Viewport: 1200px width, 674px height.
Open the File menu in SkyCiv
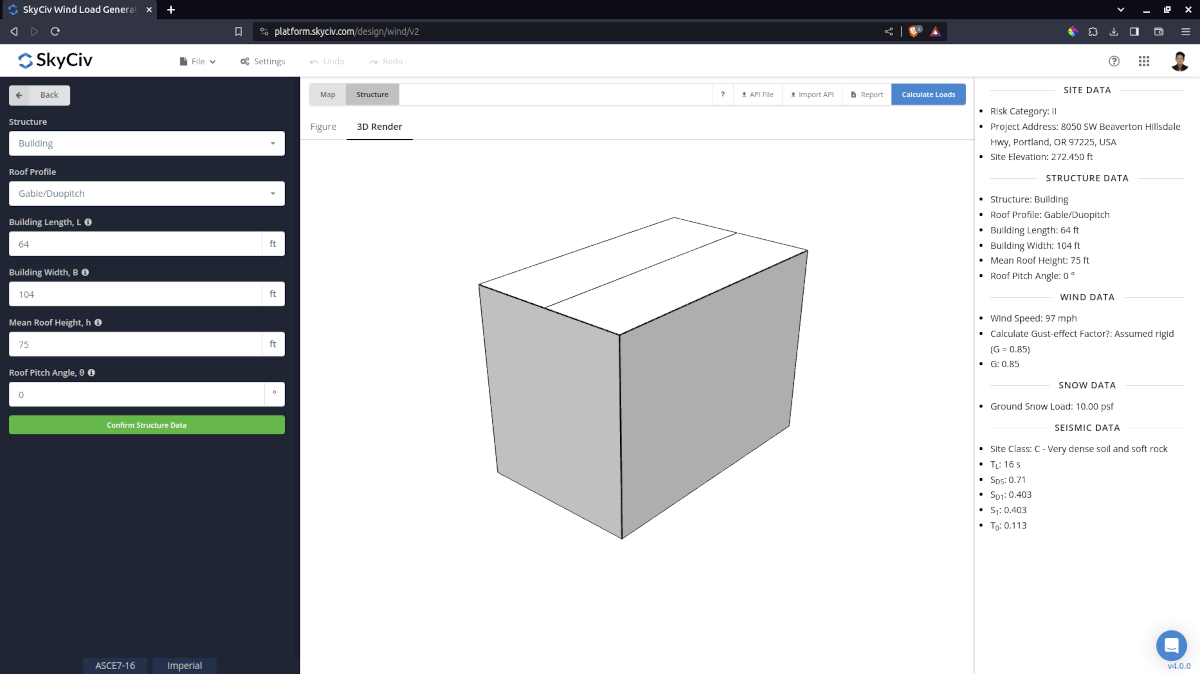click(196, 60)
